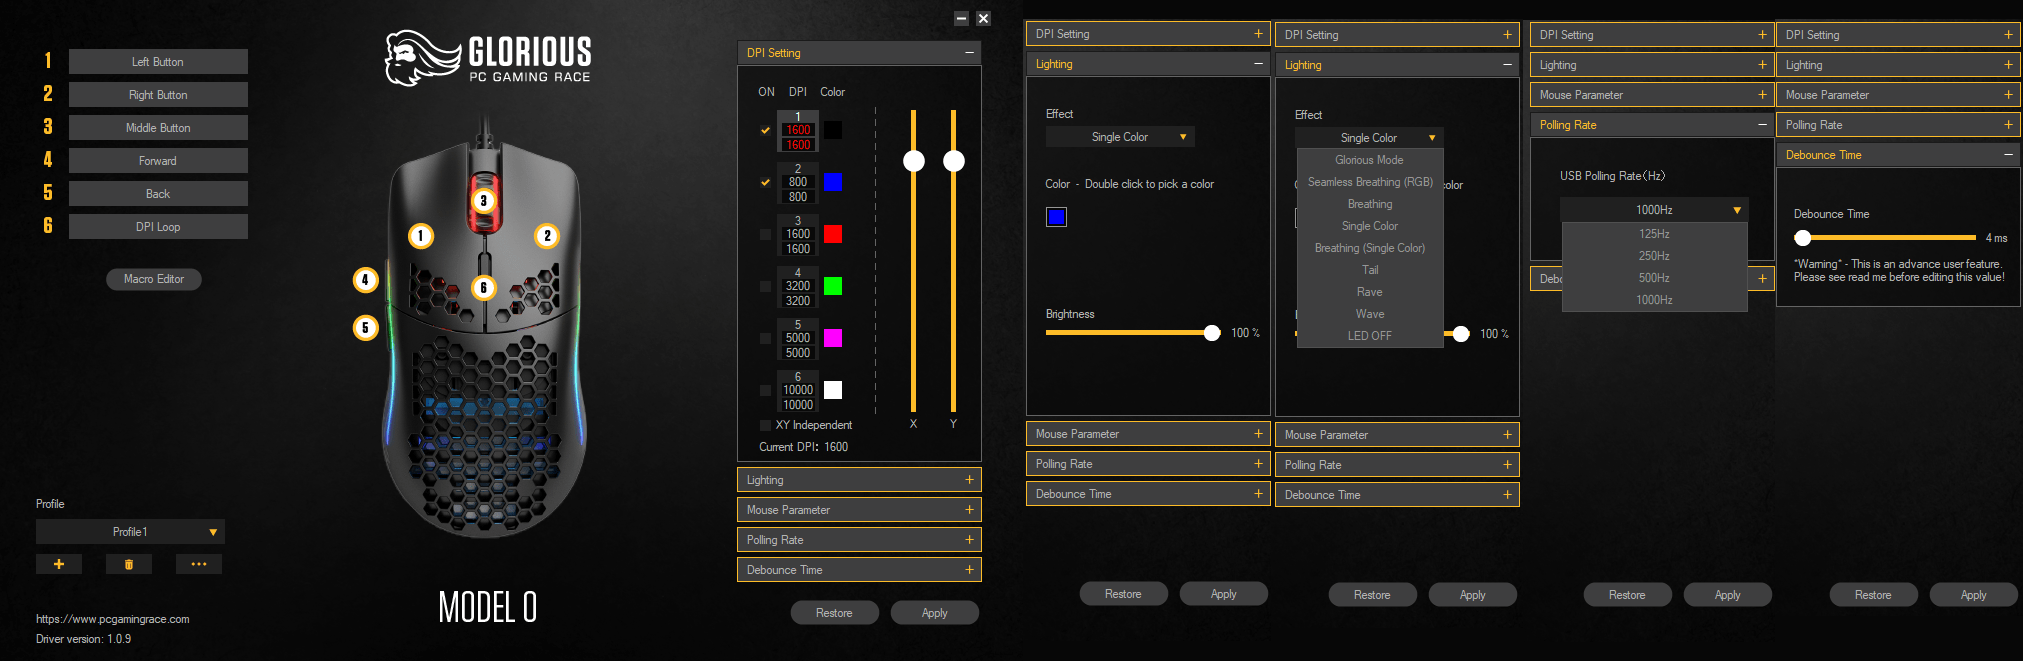The height and width of the screenshot is (661, 2023).
Task: Expand Mouse Parameter below the Current DPI readout
Action: (x=859, y=510)
